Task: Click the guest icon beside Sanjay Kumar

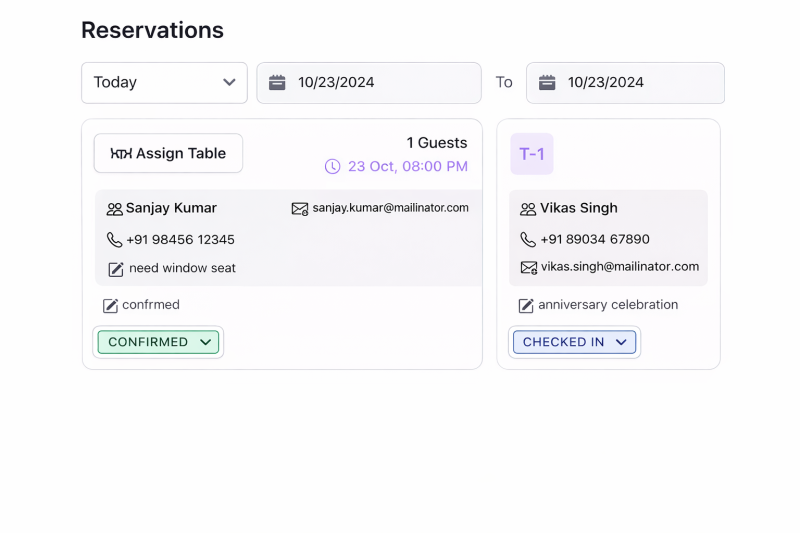Action: 114,209
